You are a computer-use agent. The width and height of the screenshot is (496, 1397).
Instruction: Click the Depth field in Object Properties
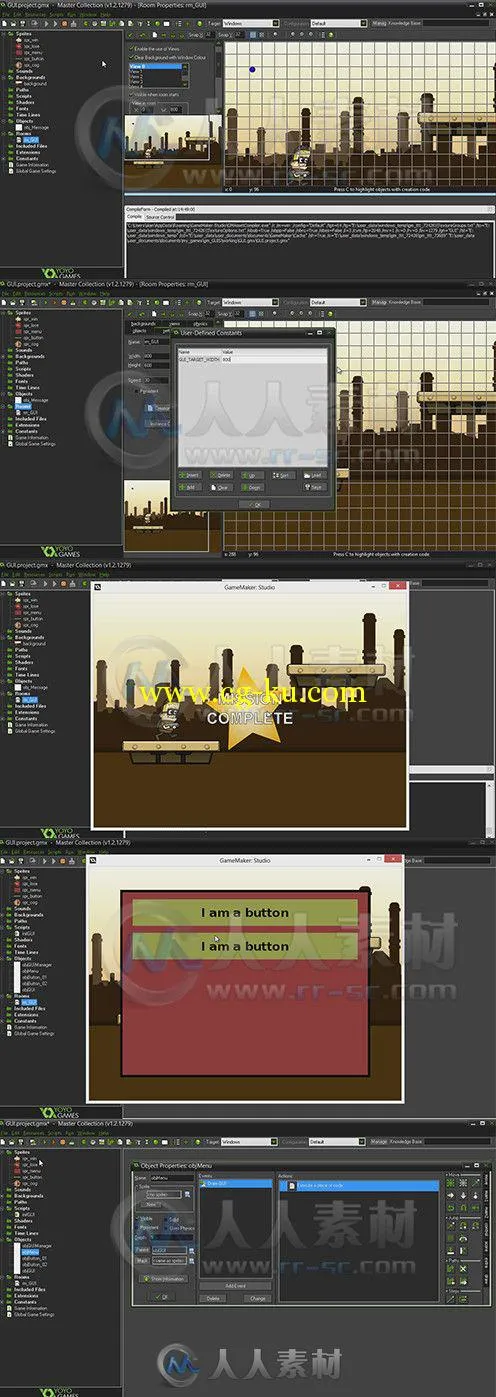[170, 1238]
